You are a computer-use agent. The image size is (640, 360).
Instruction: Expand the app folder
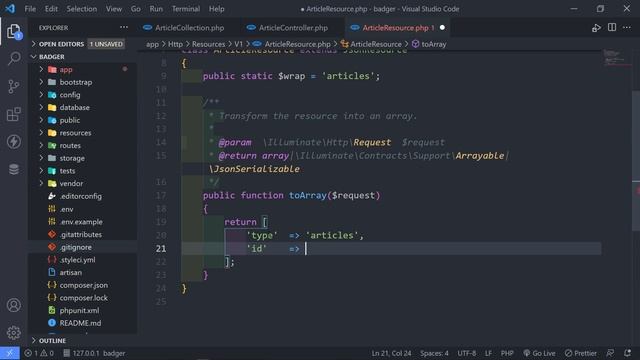[66, 69]
